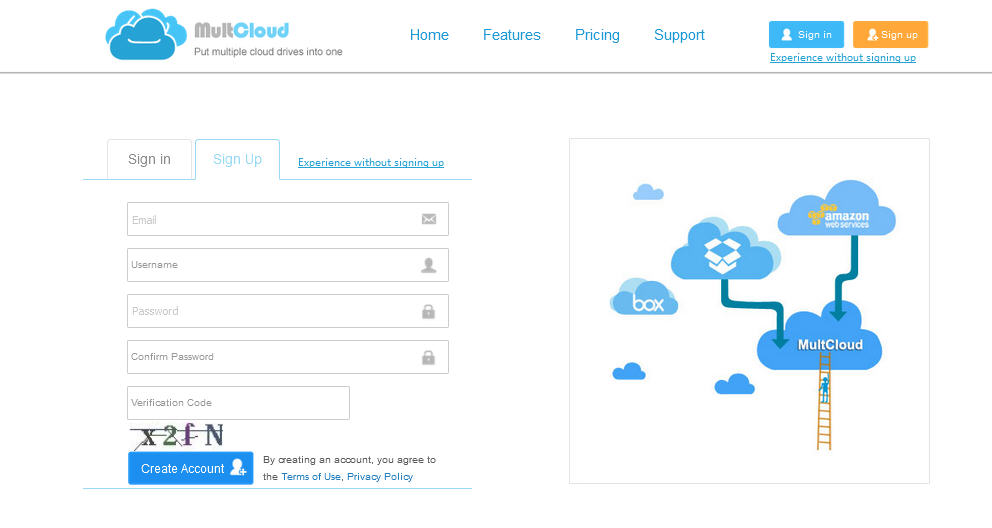Open the Home page

pyautogui.click(x=429, y=35)
